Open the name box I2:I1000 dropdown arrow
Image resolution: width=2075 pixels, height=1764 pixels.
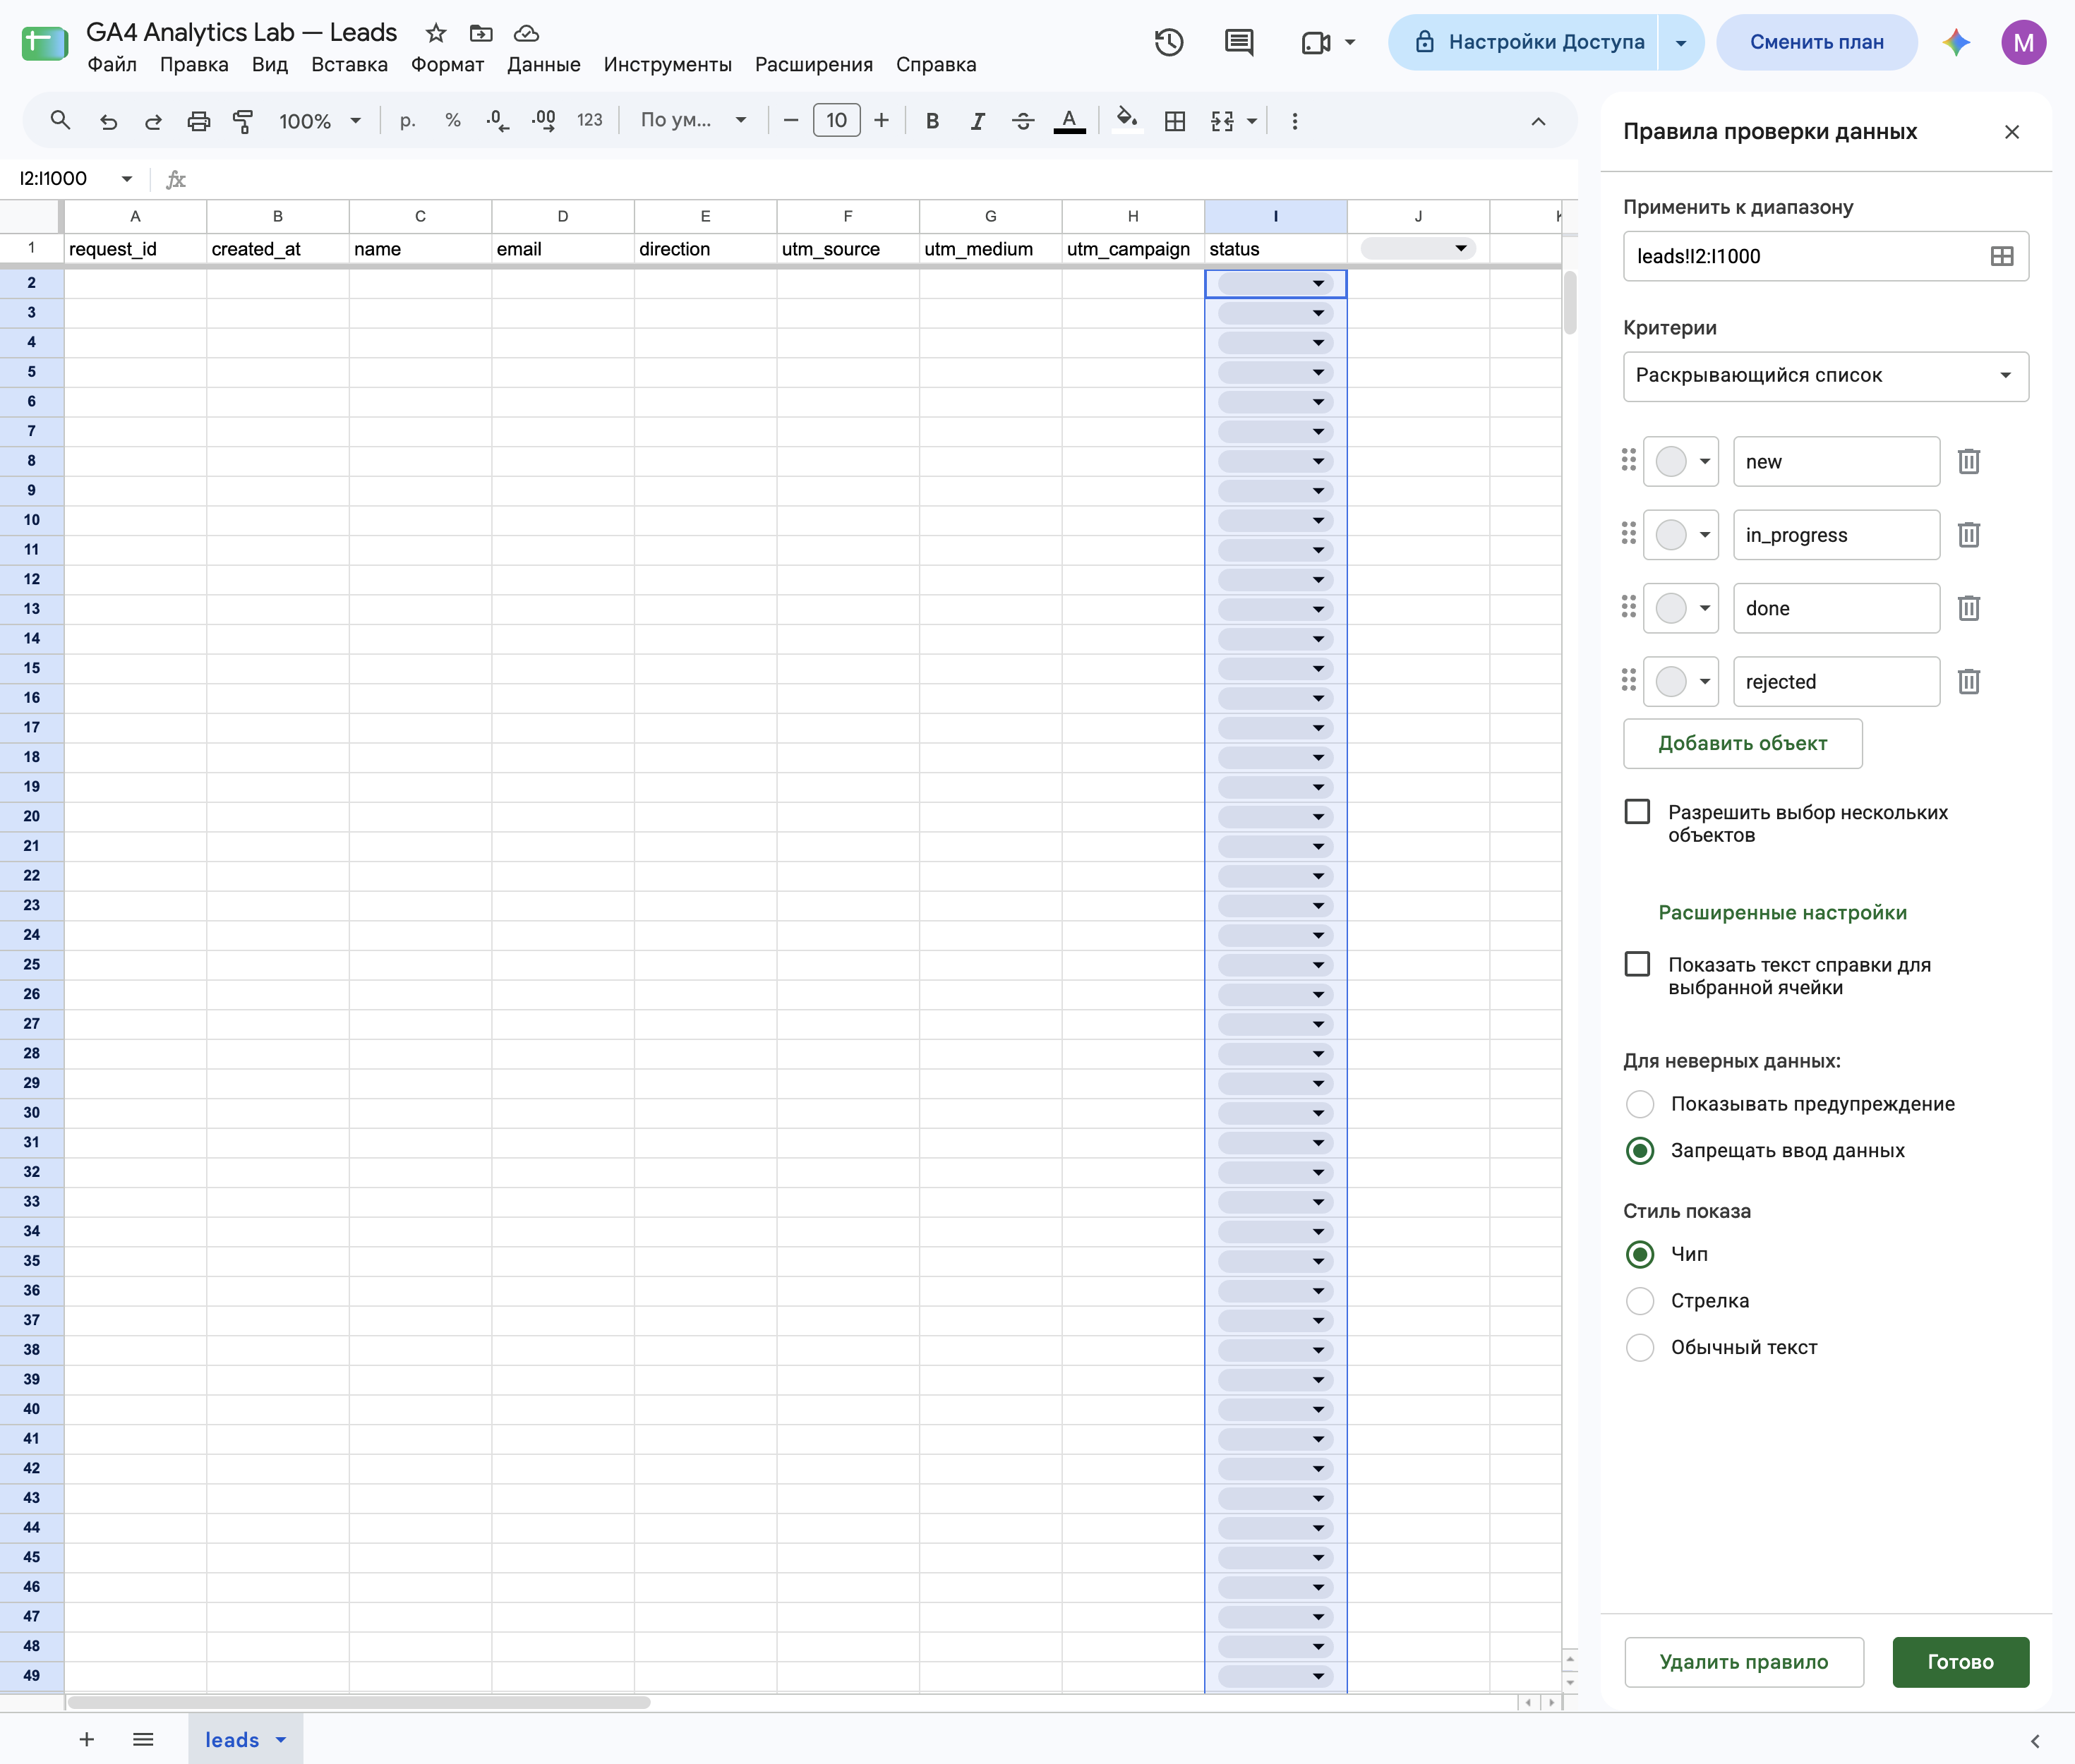click(x=127, y=179)
